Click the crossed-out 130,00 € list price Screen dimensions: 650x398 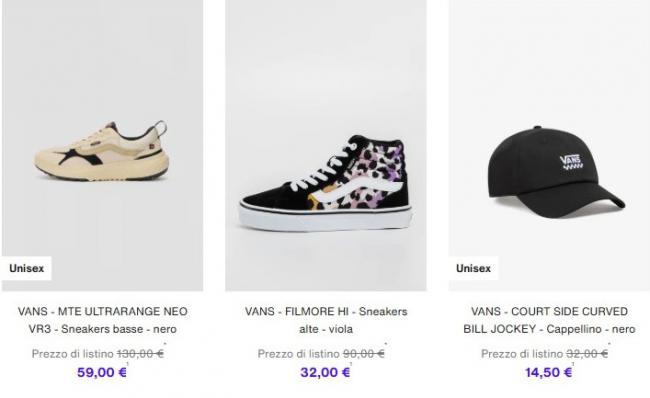click(141, 354)
